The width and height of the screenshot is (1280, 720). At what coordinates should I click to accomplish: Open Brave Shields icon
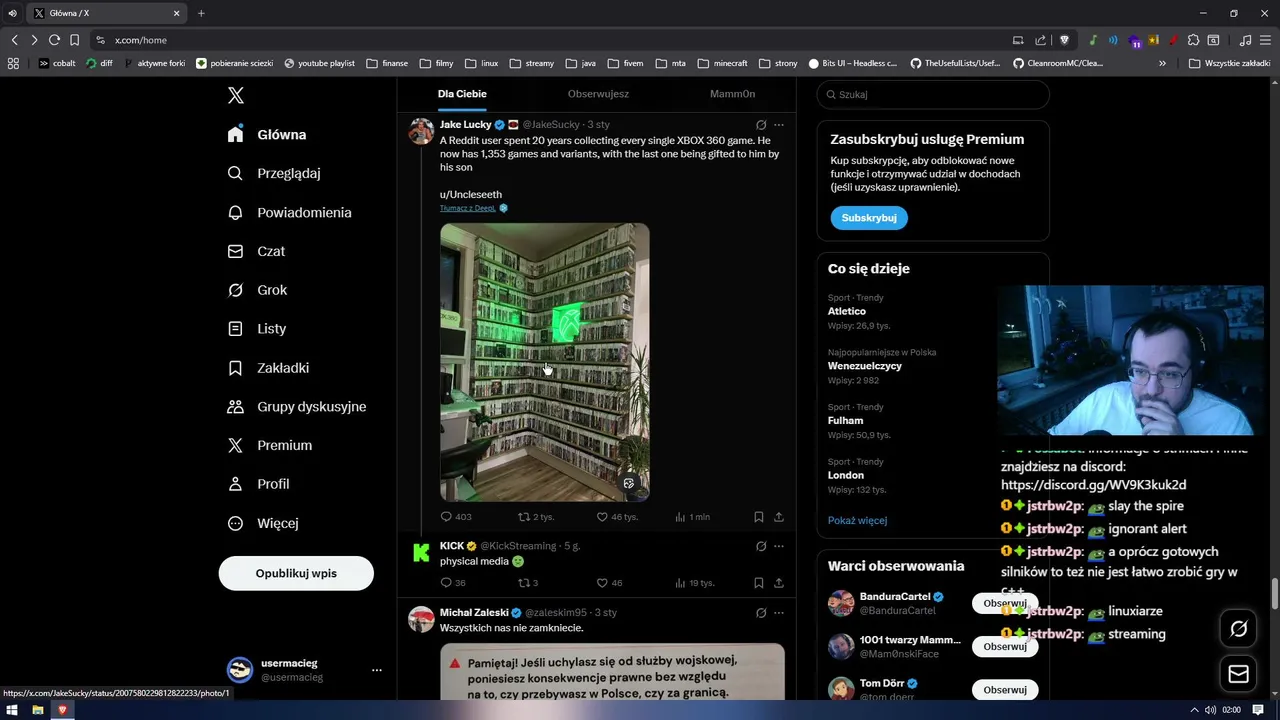(1064, 40)
